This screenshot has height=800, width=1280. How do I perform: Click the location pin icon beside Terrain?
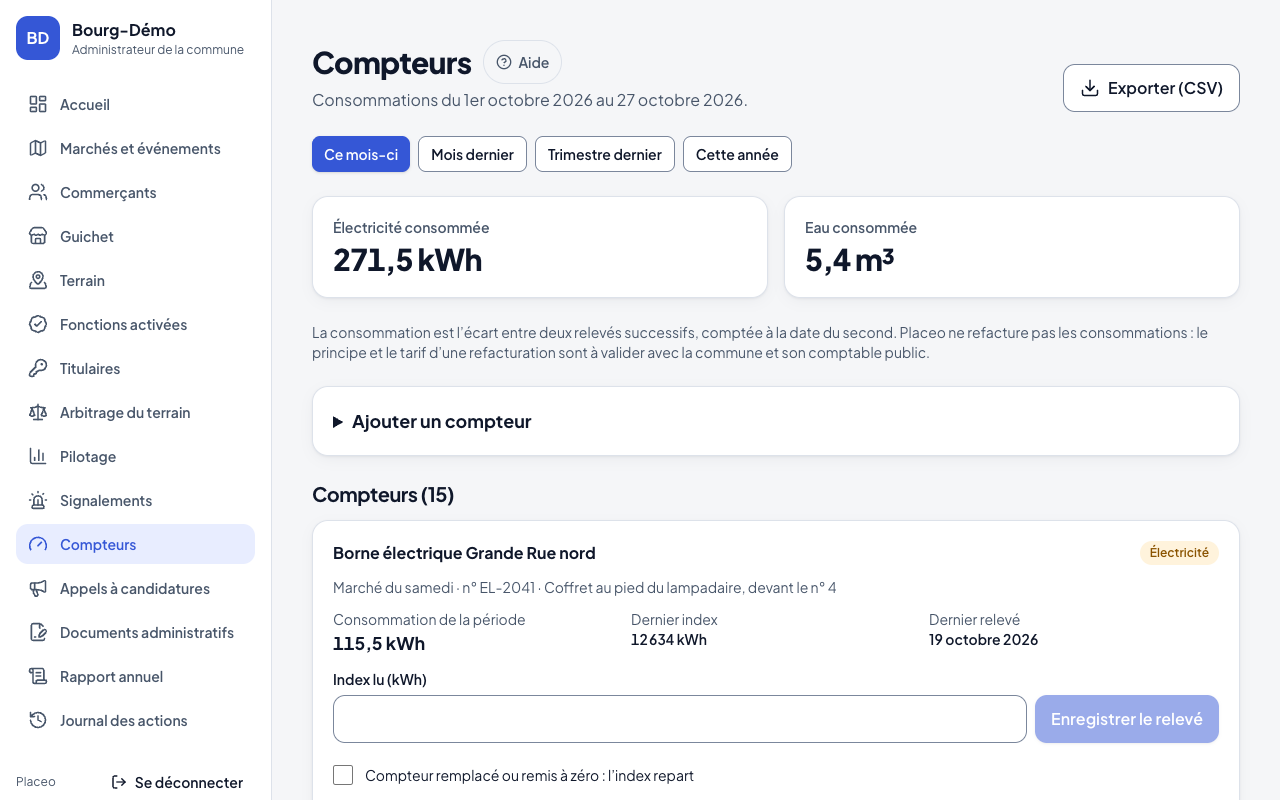pos(38,281)
